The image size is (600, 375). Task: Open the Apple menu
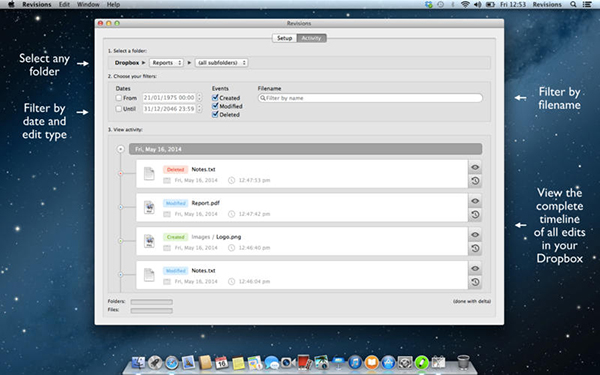pos(11,5)
